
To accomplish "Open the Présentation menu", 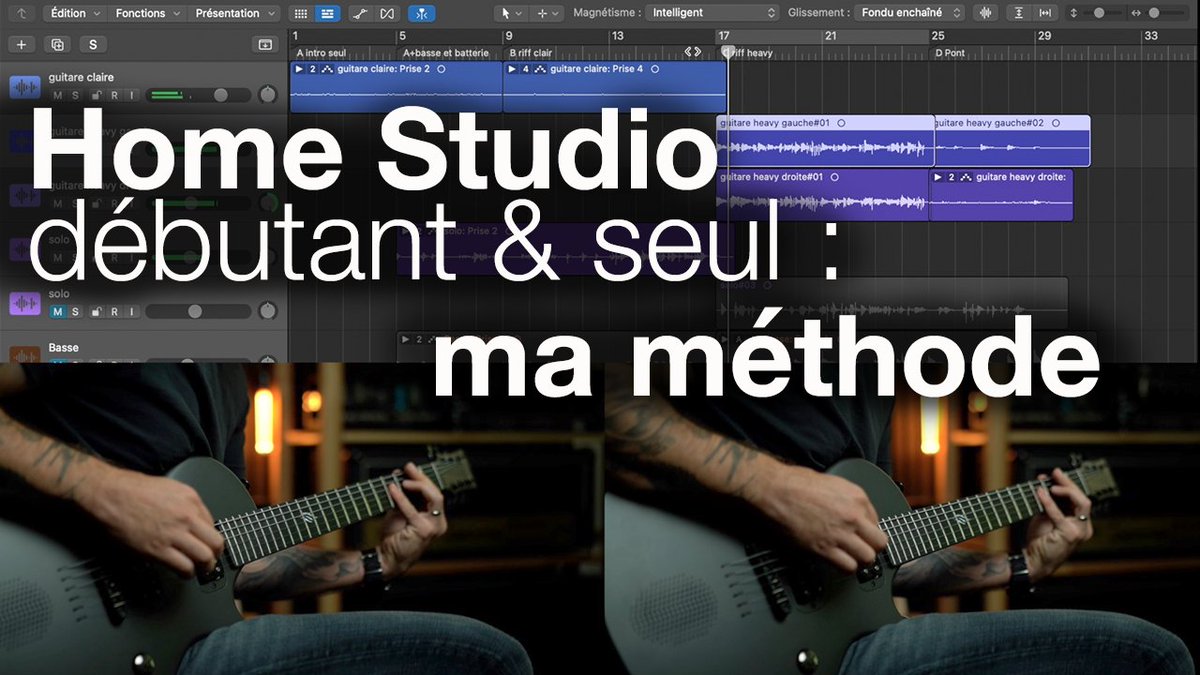I will tap(234, 13).
